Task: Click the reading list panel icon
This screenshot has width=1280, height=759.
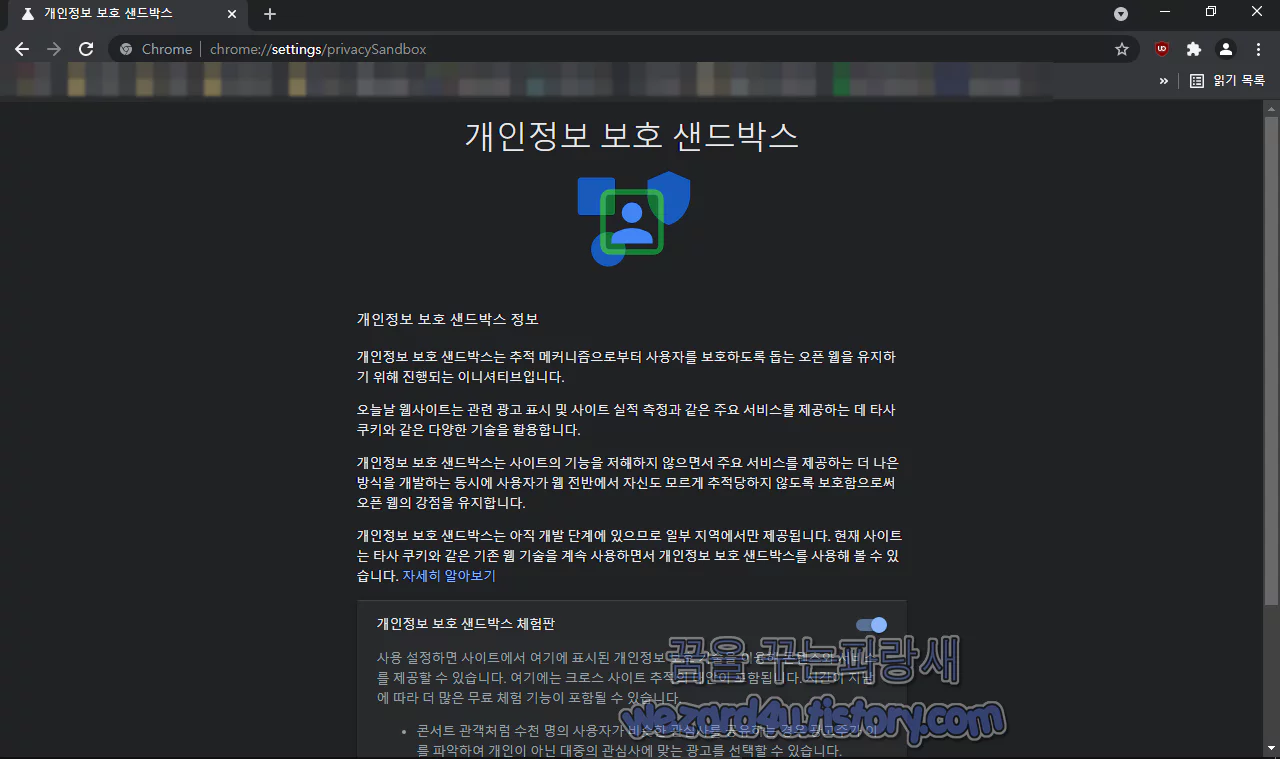Action: pyautogui.click(x=1196, y=81)
